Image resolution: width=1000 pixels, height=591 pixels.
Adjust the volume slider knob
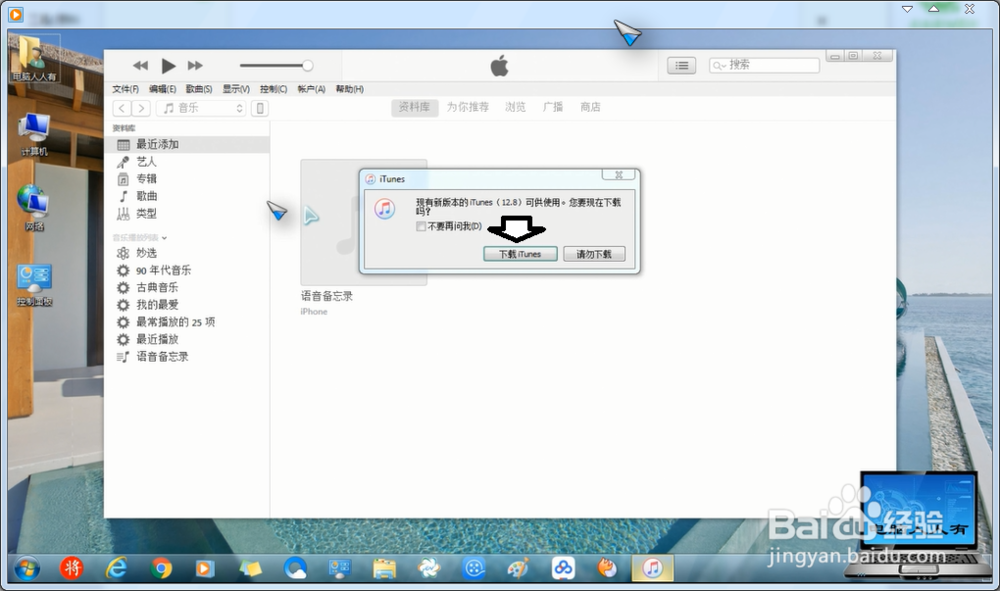click(307, 66)
